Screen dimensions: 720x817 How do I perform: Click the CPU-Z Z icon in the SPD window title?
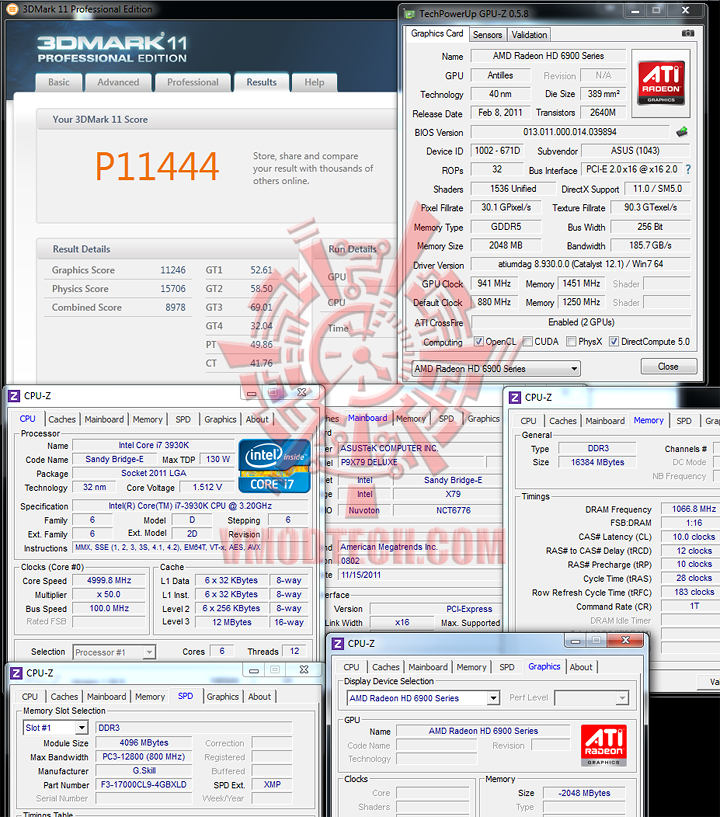pos(16,673)
